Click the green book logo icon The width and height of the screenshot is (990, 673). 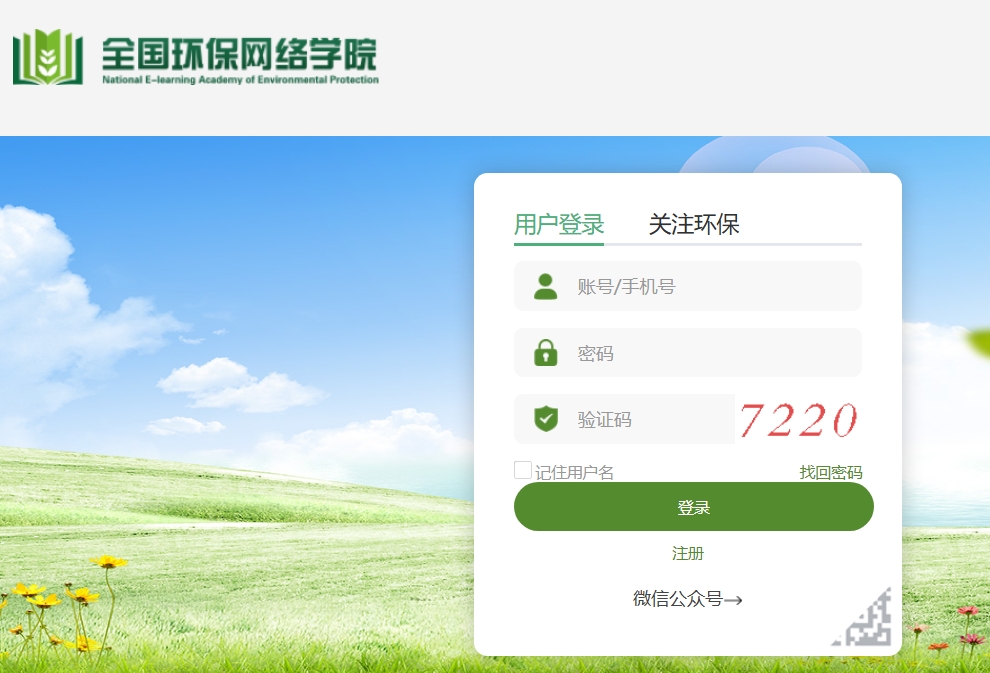click(48, 57)
